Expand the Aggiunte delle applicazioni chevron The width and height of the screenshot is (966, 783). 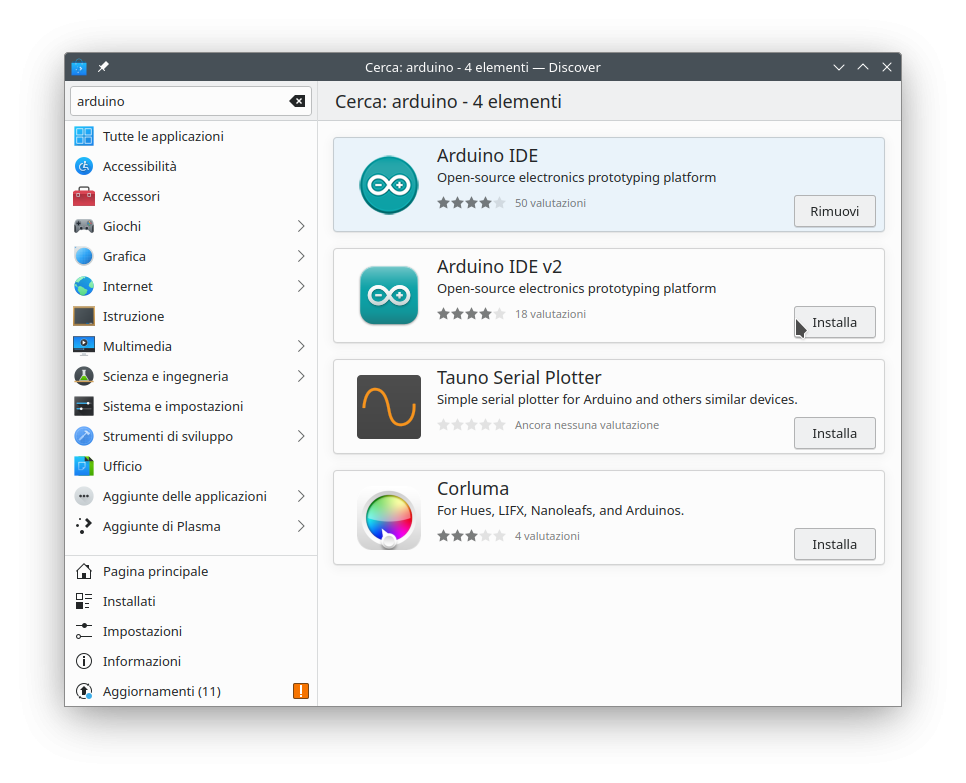(301, 497)
